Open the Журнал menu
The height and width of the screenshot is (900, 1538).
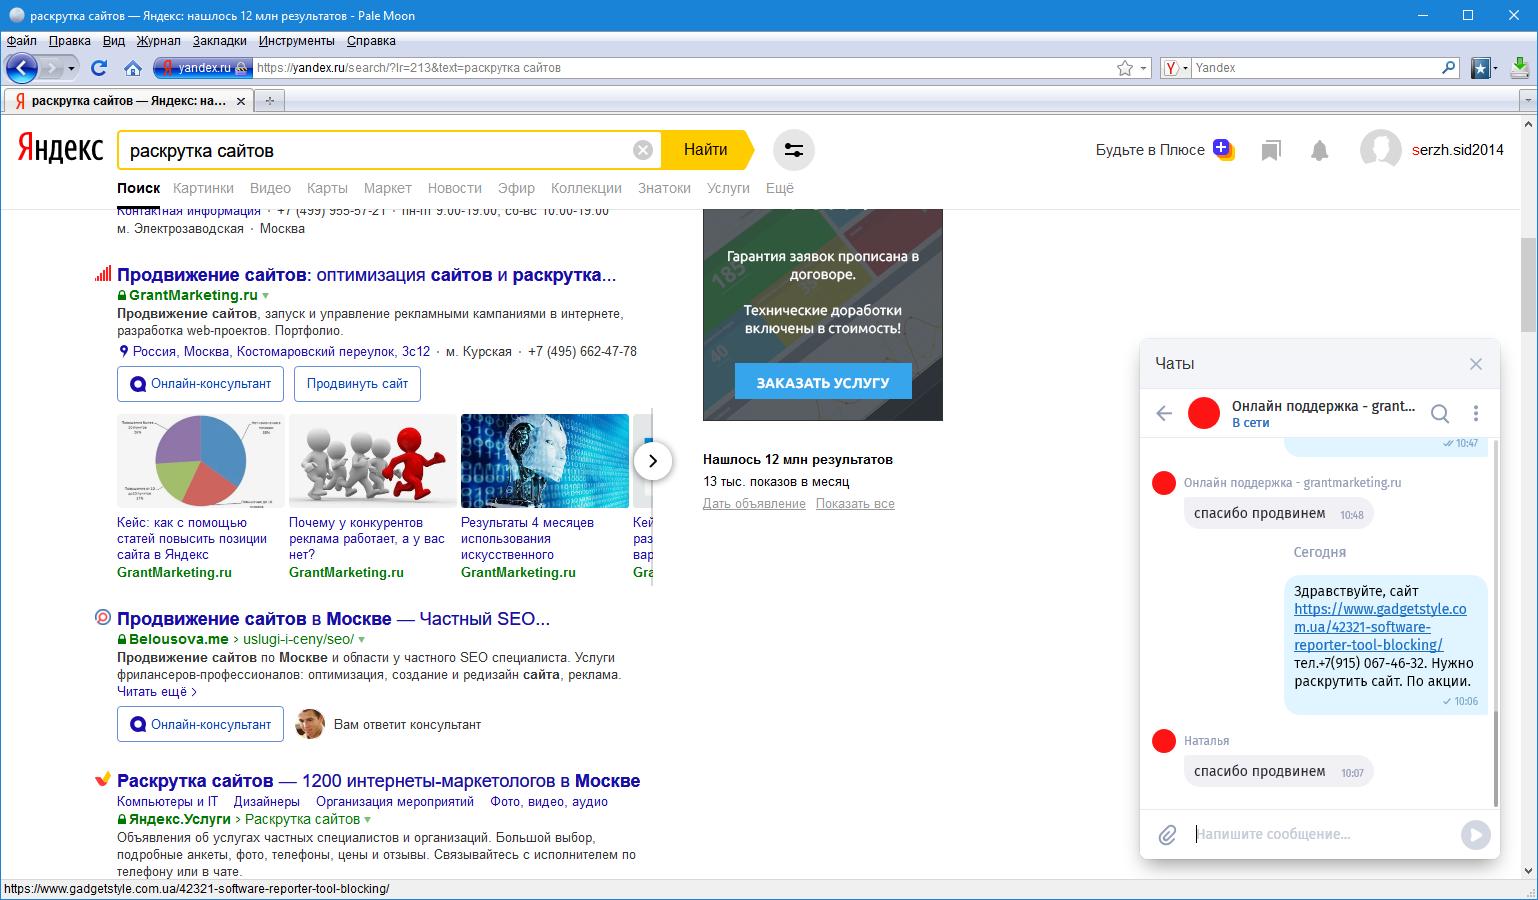(158, 41)
